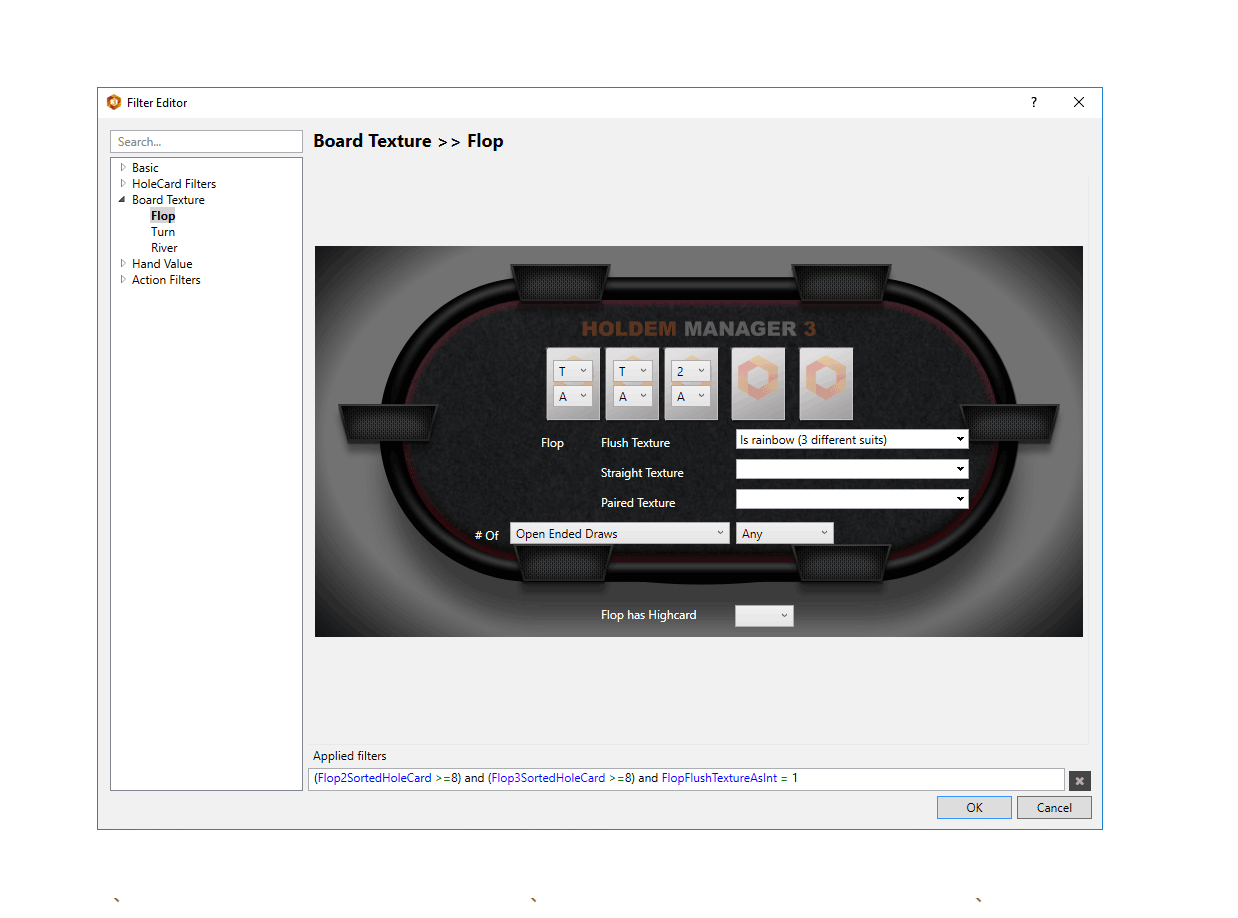1238x918 pixels.
Task: Collapse the Board Texture node
Action: point(123,200)
